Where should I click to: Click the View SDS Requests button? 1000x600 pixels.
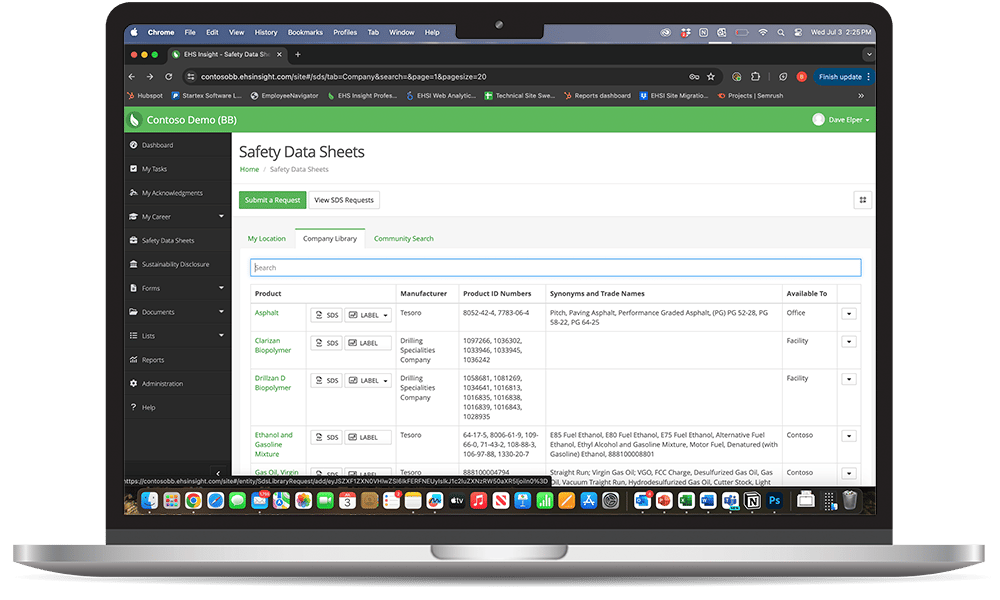[x=344, y=200]
